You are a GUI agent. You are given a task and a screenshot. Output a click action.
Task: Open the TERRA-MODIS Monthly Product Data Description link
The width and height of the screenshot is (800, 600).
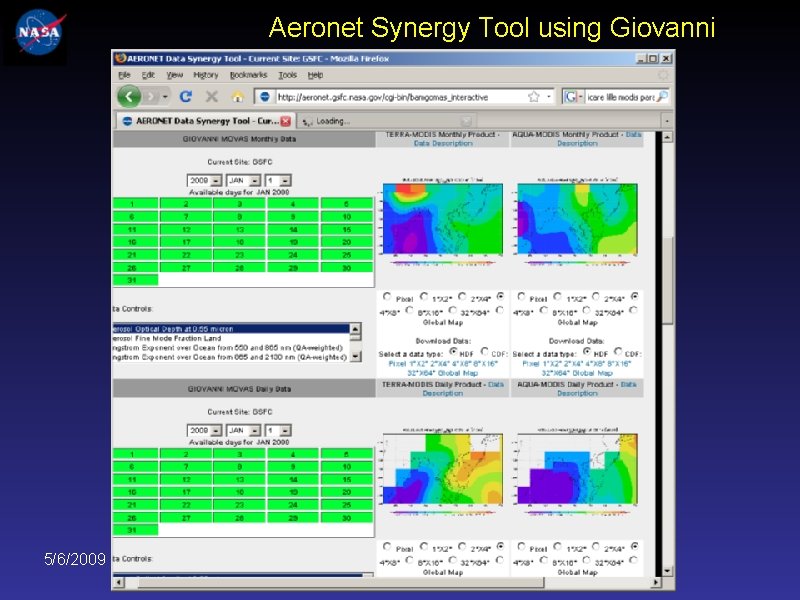[x=443, y=143]
